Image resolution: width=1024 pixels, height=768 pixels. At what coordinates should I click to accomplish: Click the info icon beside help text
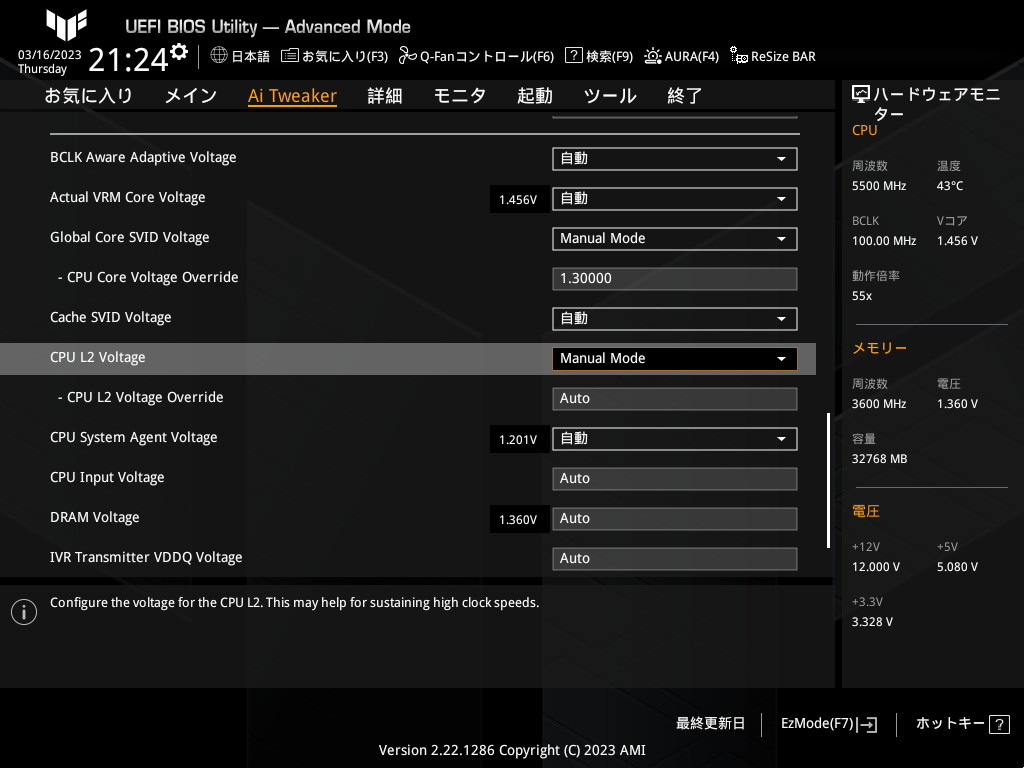click(x=24, y=612)
